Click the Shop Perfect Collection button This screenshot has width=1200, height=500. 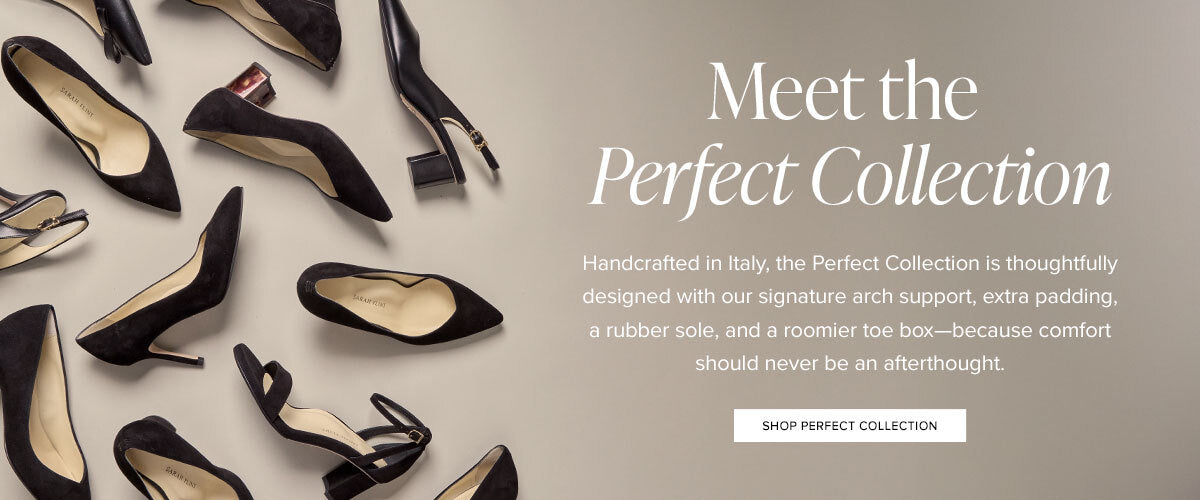click(x=849, y=425)
